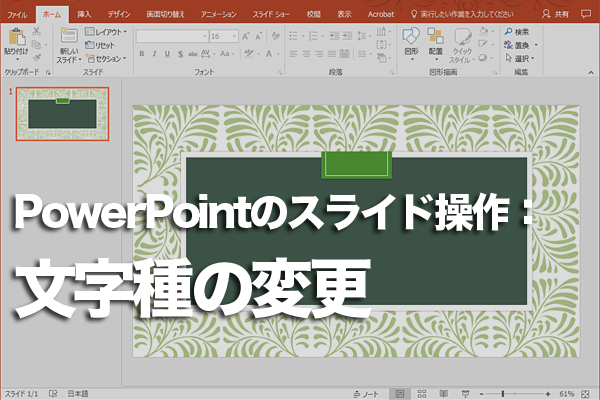
Task: Switch to the デザイン tab
Action: click(x=119, y=15)
